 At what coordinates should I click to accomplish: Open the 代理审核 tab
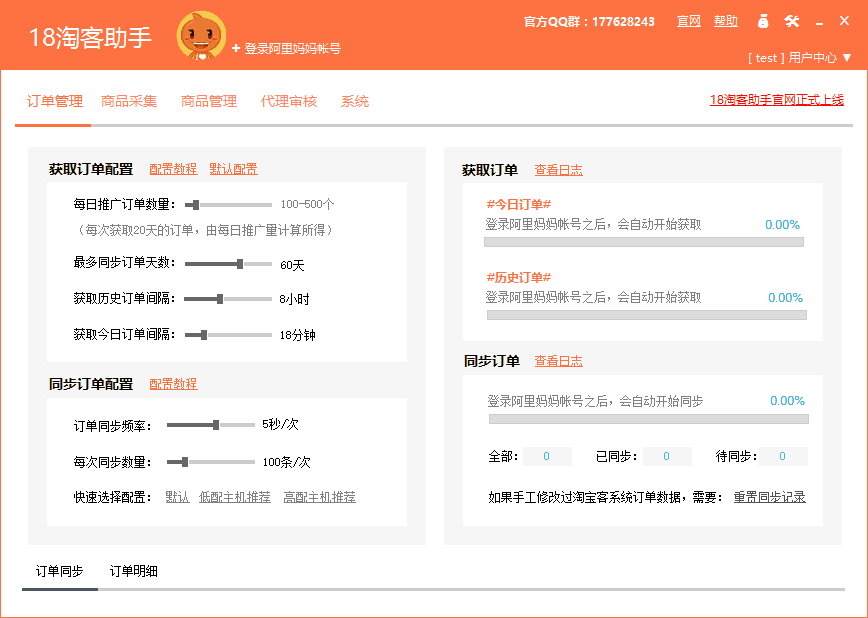(289, 101)
